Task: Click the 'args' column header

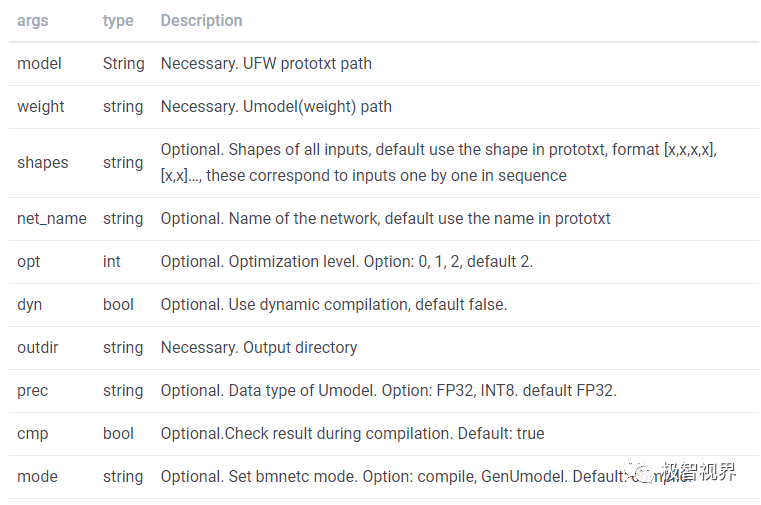Action: 33,20
